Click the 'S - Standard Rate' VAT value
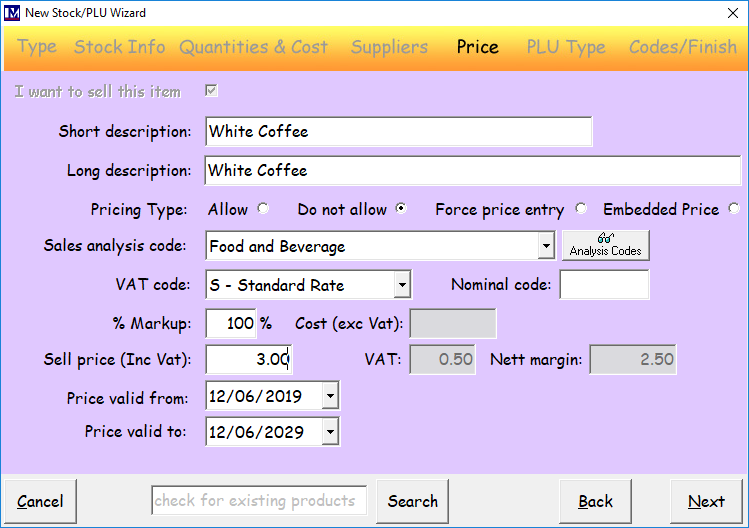749x528 pixels. pyautogui.click(x=277, y=285)
